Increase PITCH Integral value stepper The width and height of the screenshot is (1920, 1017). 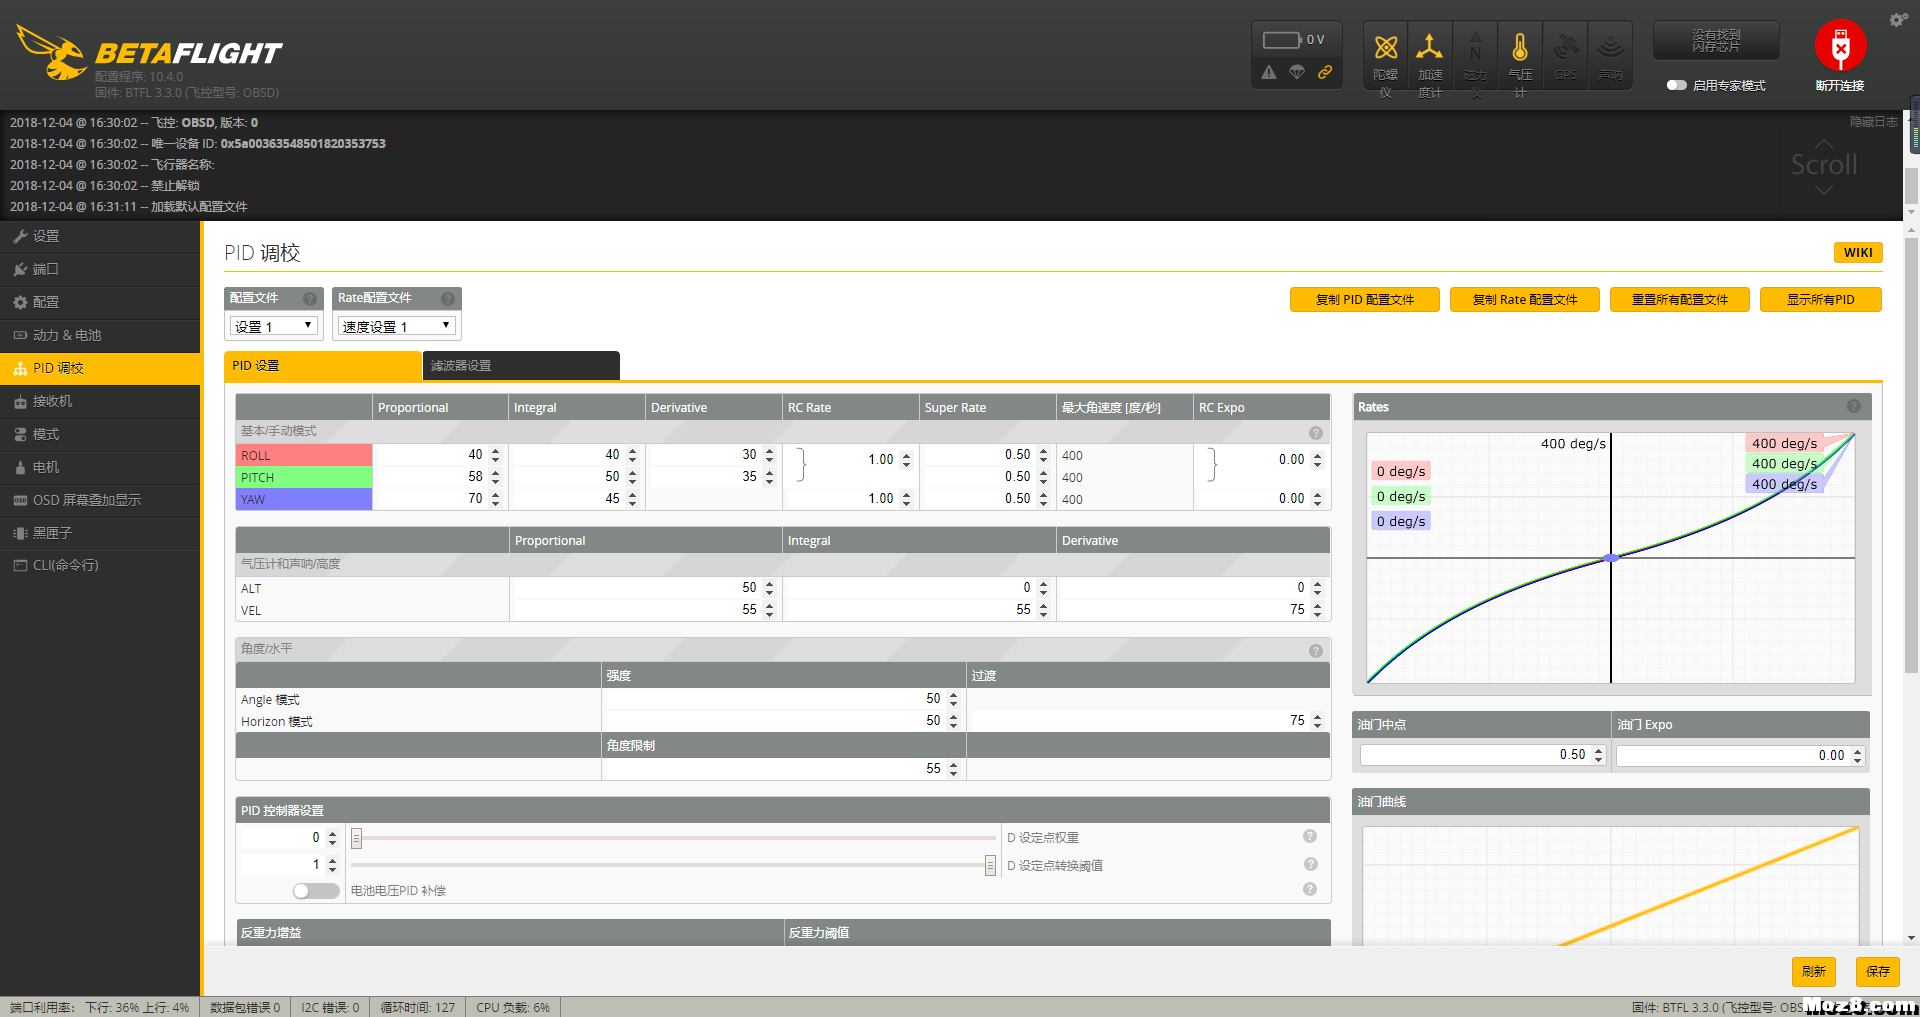click(633, 473)
